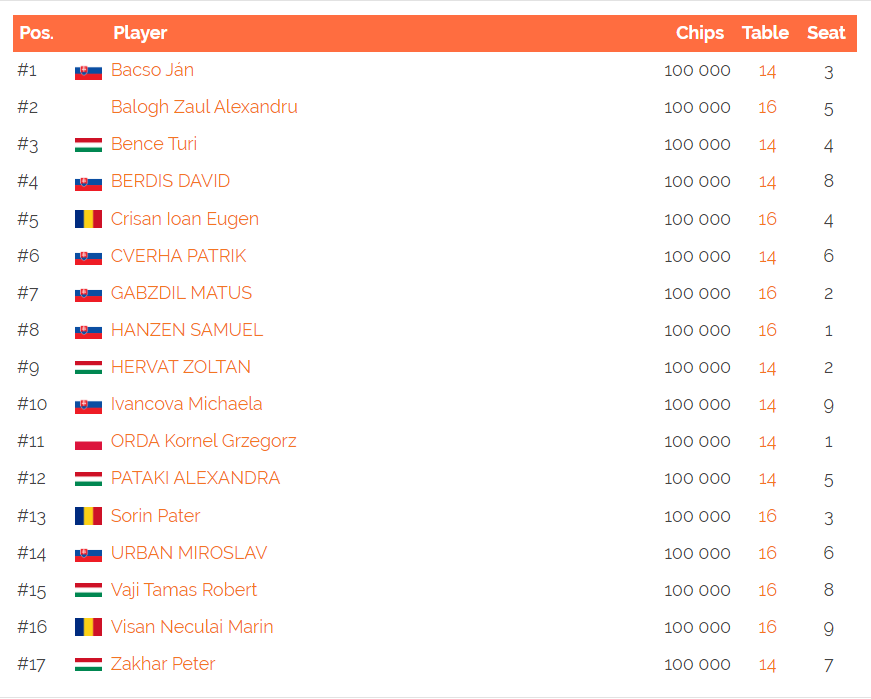Viewport: 871px width, 699px height.
Task: Click the Romanian flag beside Sorin Pater
Action: tap(88, 516)
